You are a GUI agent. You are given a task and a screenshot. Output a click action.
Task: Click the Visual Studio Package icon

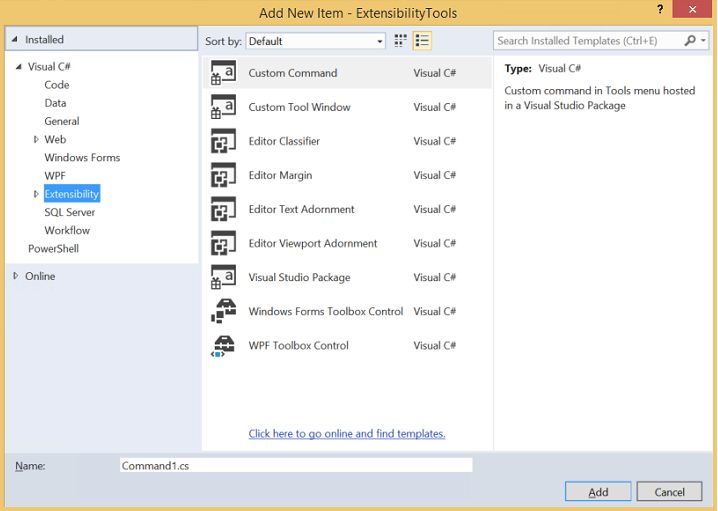(223, 277)
